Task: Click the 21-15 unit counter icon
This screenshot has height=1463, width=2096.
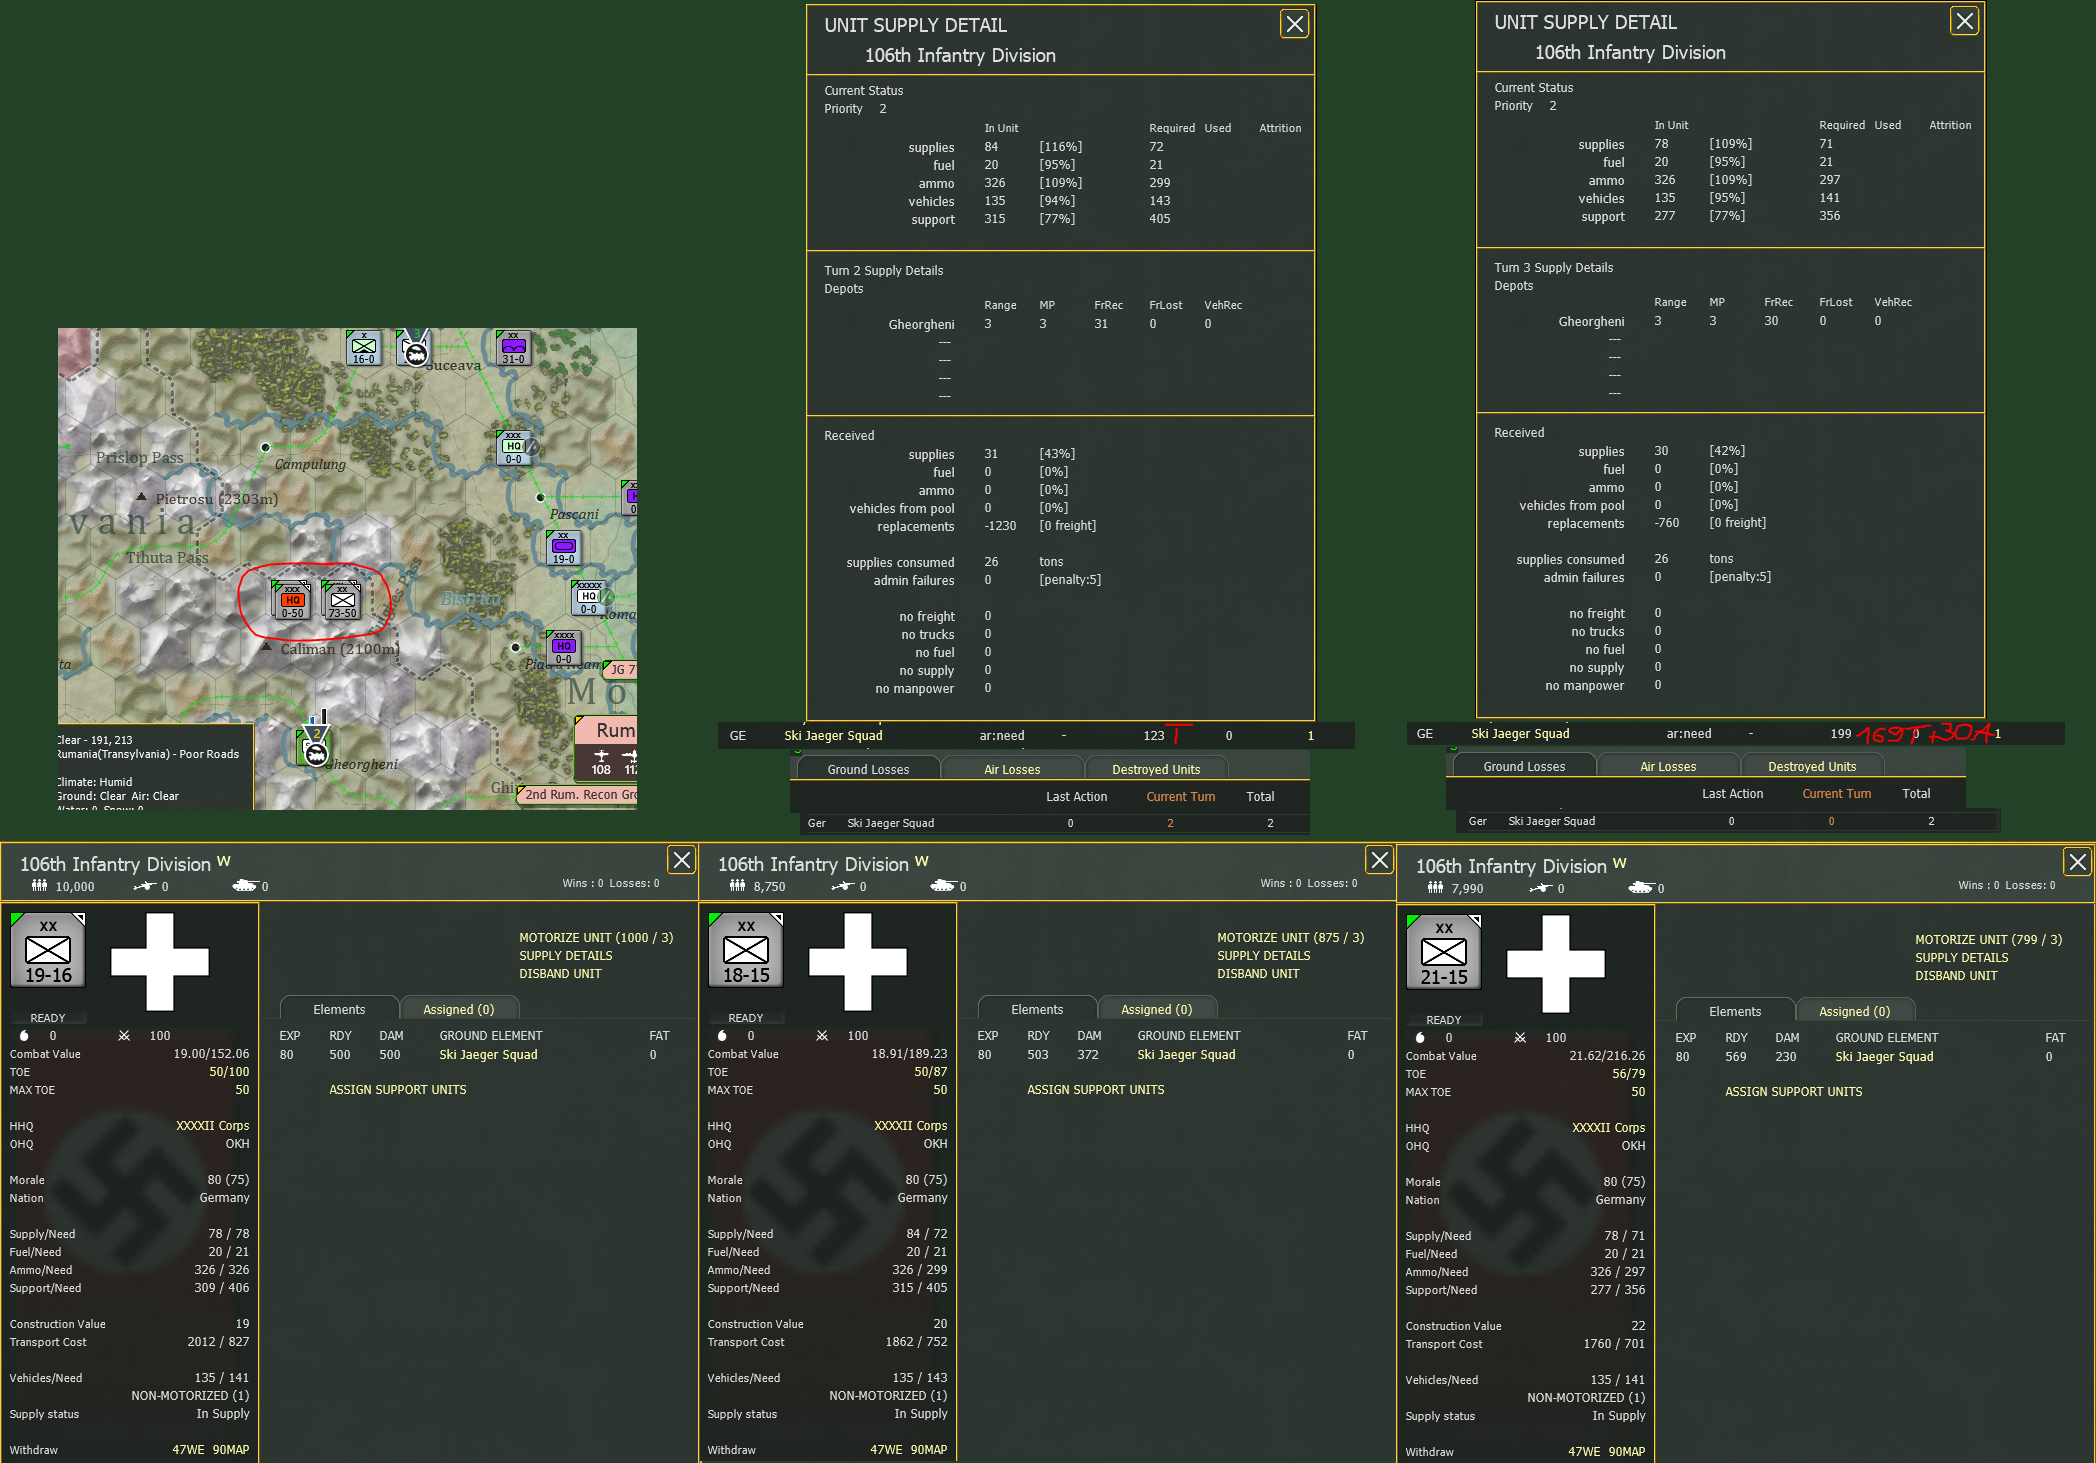Action: click(1444, 952)
